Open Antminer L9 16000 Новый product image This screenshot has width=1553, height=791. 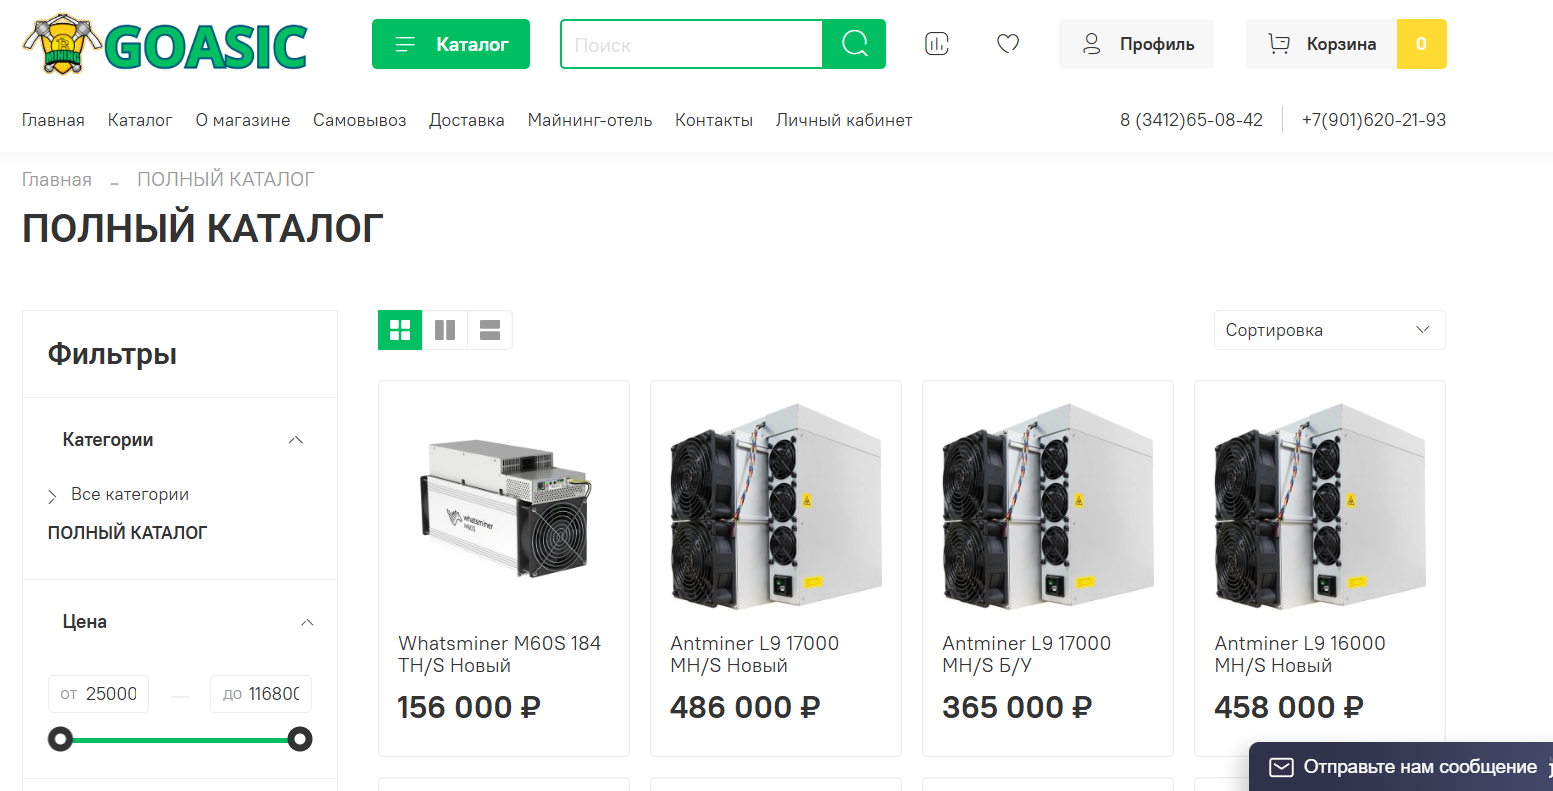[x=1320, y=505]
